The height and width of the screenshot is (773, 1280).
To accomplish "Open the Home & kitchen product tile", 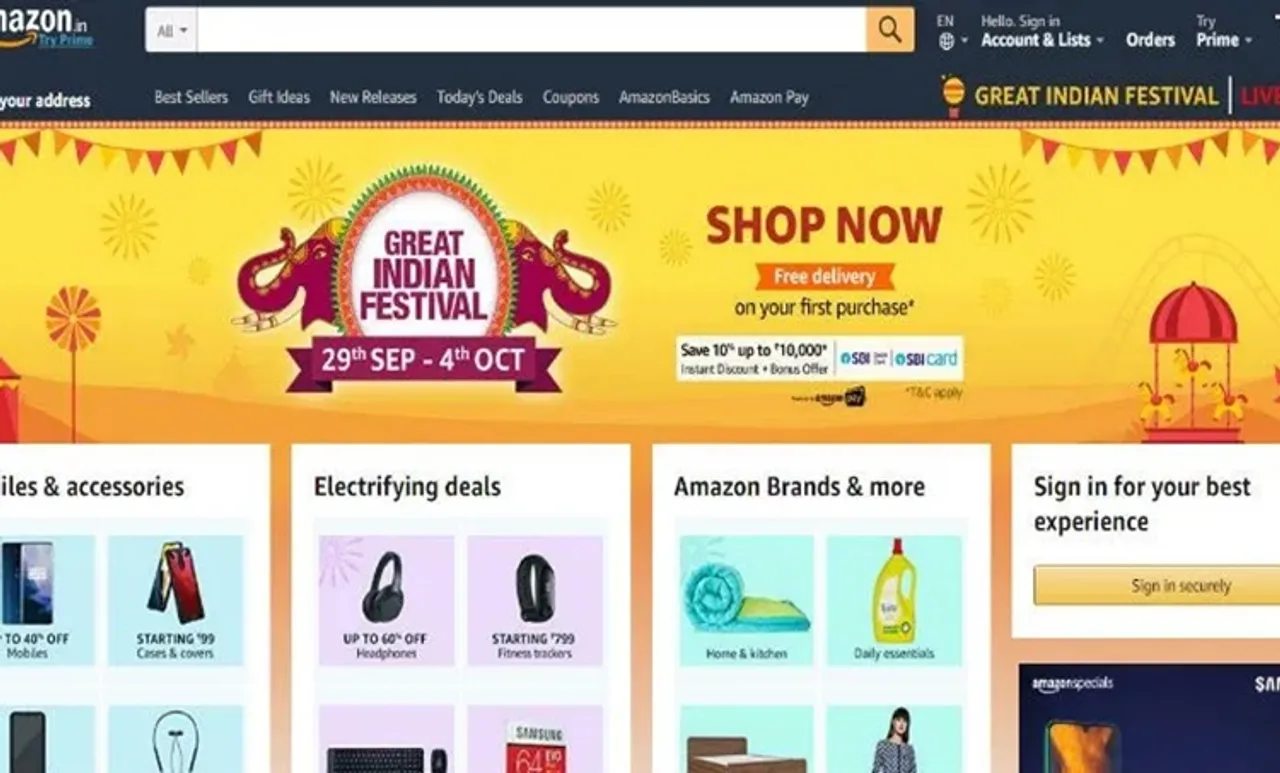I will [747, 600].
